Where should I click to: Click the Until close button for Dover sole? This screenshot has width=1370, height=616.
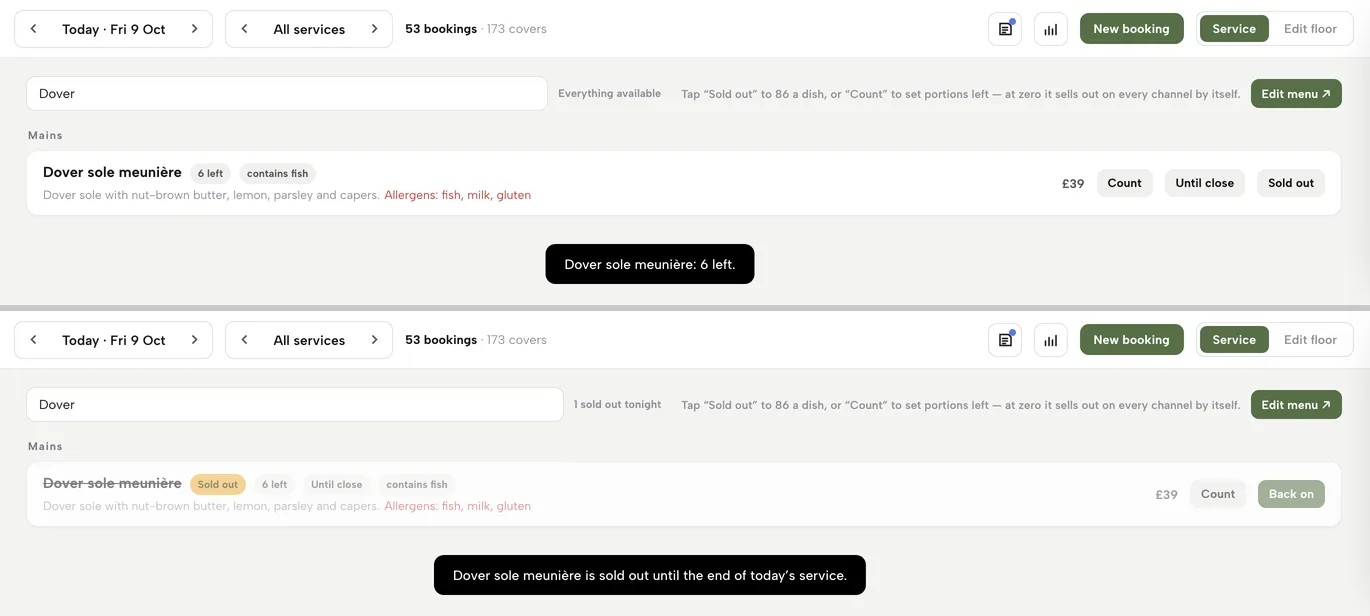[x=1204, y=183]
